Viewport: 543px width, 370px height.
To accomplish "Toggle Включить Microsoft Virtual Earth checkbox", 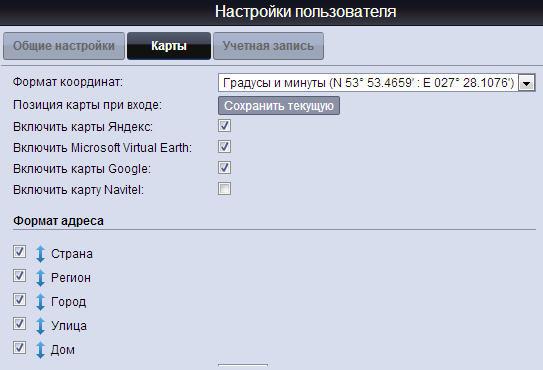I will 224,147.
